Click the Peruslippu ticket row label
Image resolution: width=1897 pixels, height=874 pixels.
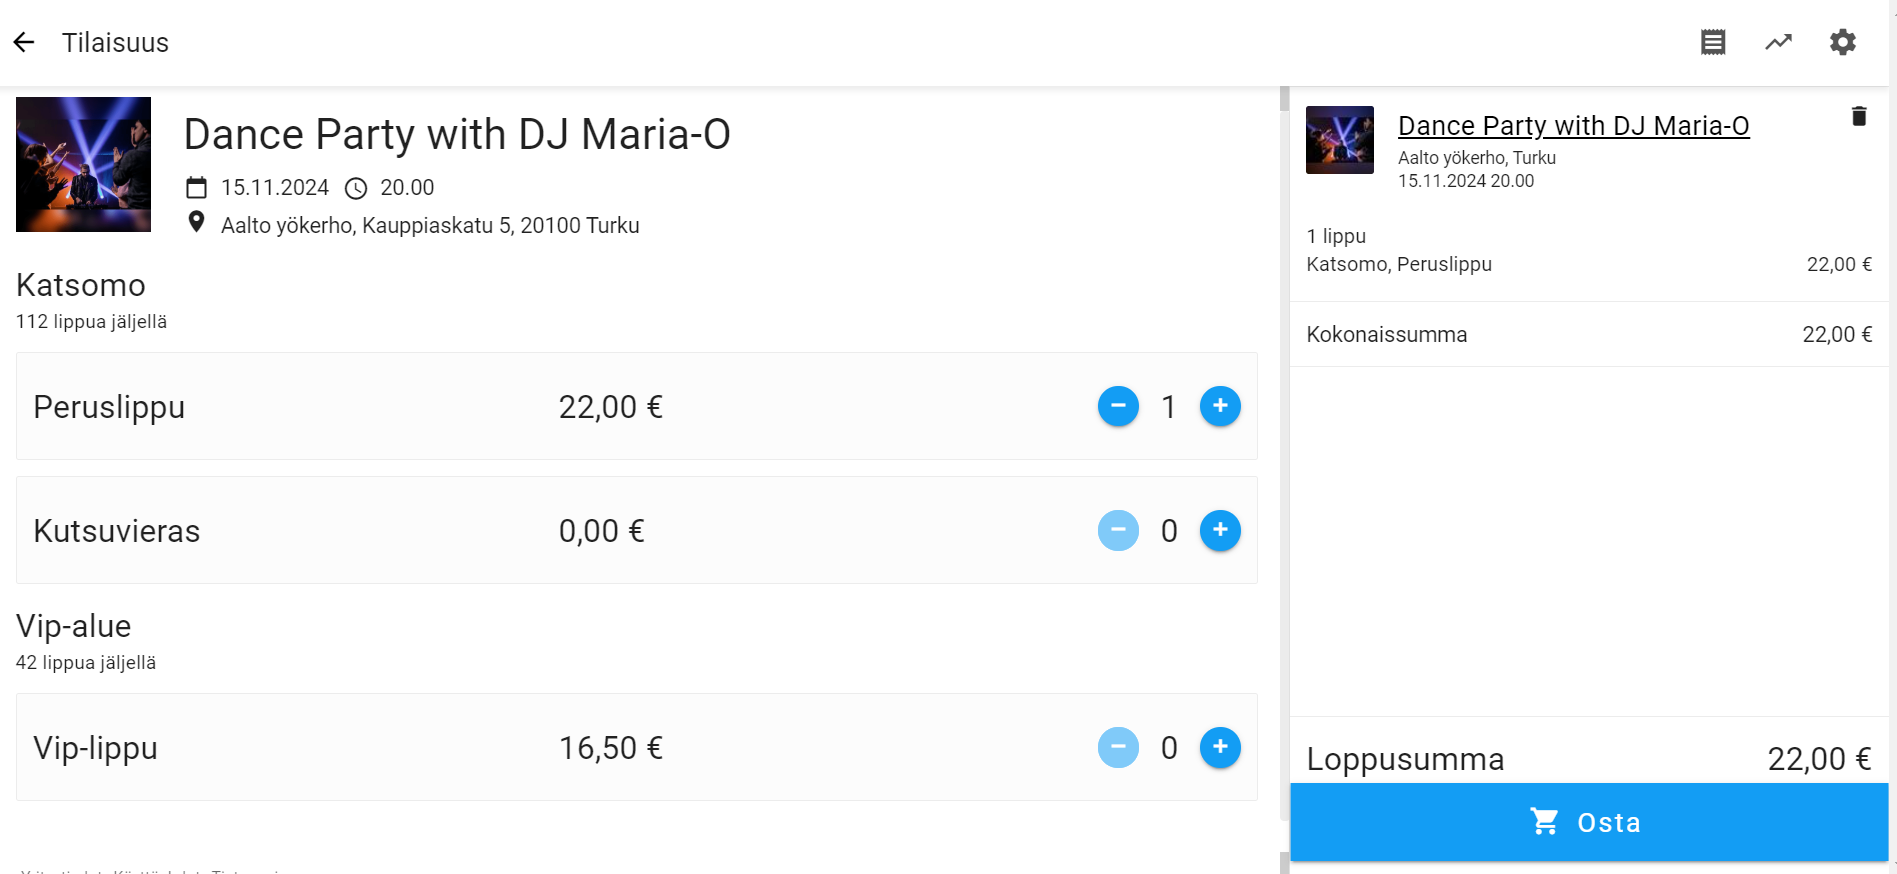109,407
